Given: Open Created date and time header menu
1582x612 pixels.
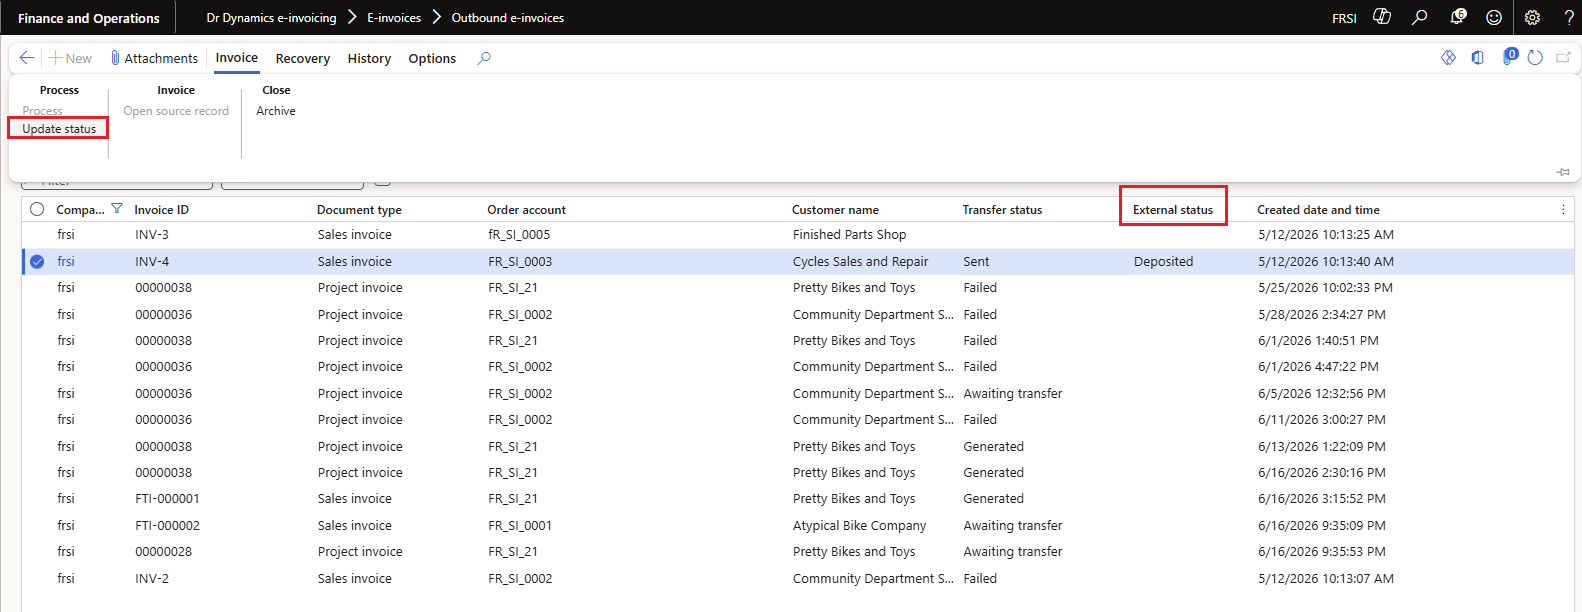Looking at the screenshot, I should 1318,209.
